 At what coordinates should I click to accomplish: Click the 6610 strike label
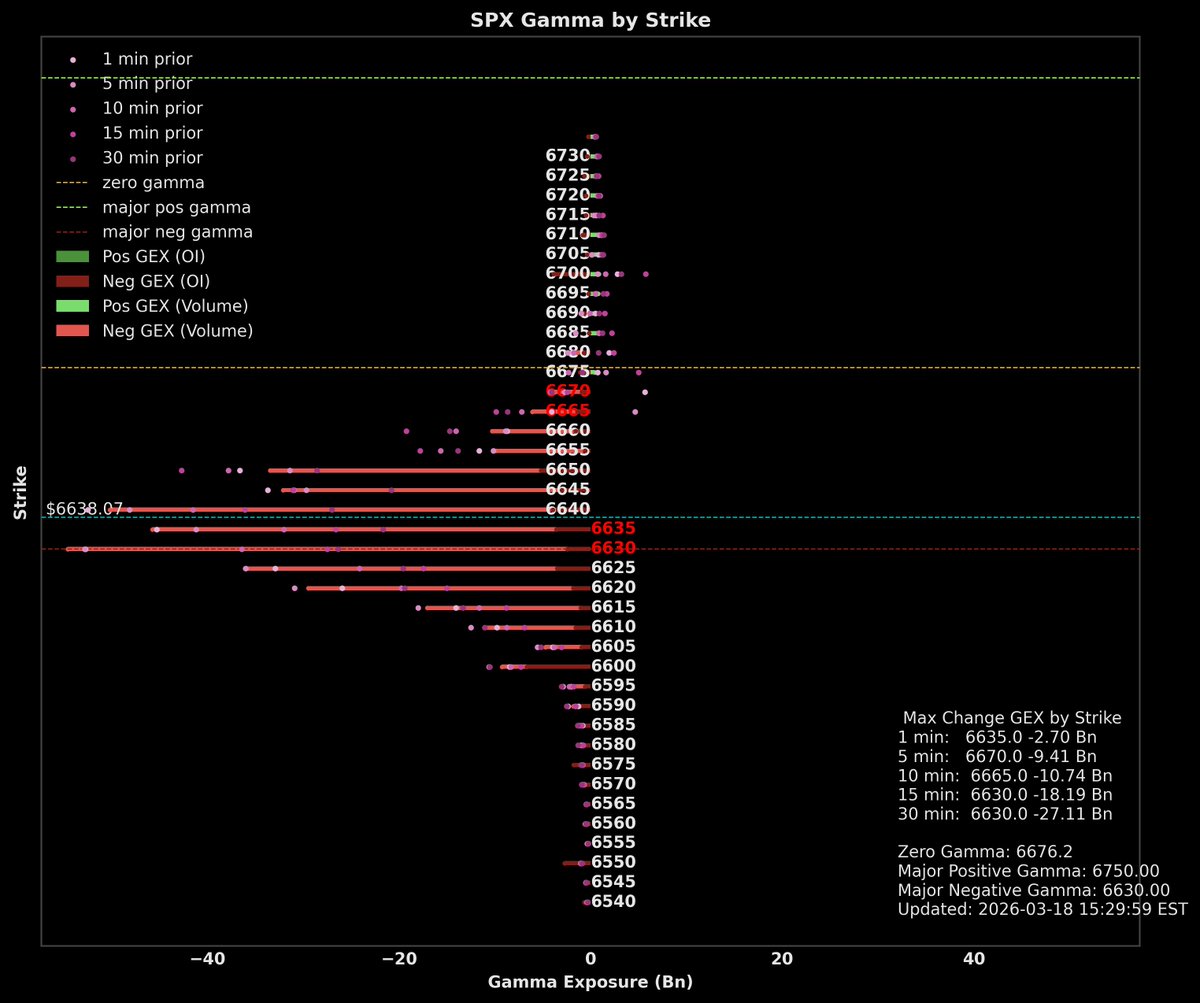pyautogui.click(x=613, y=627)
